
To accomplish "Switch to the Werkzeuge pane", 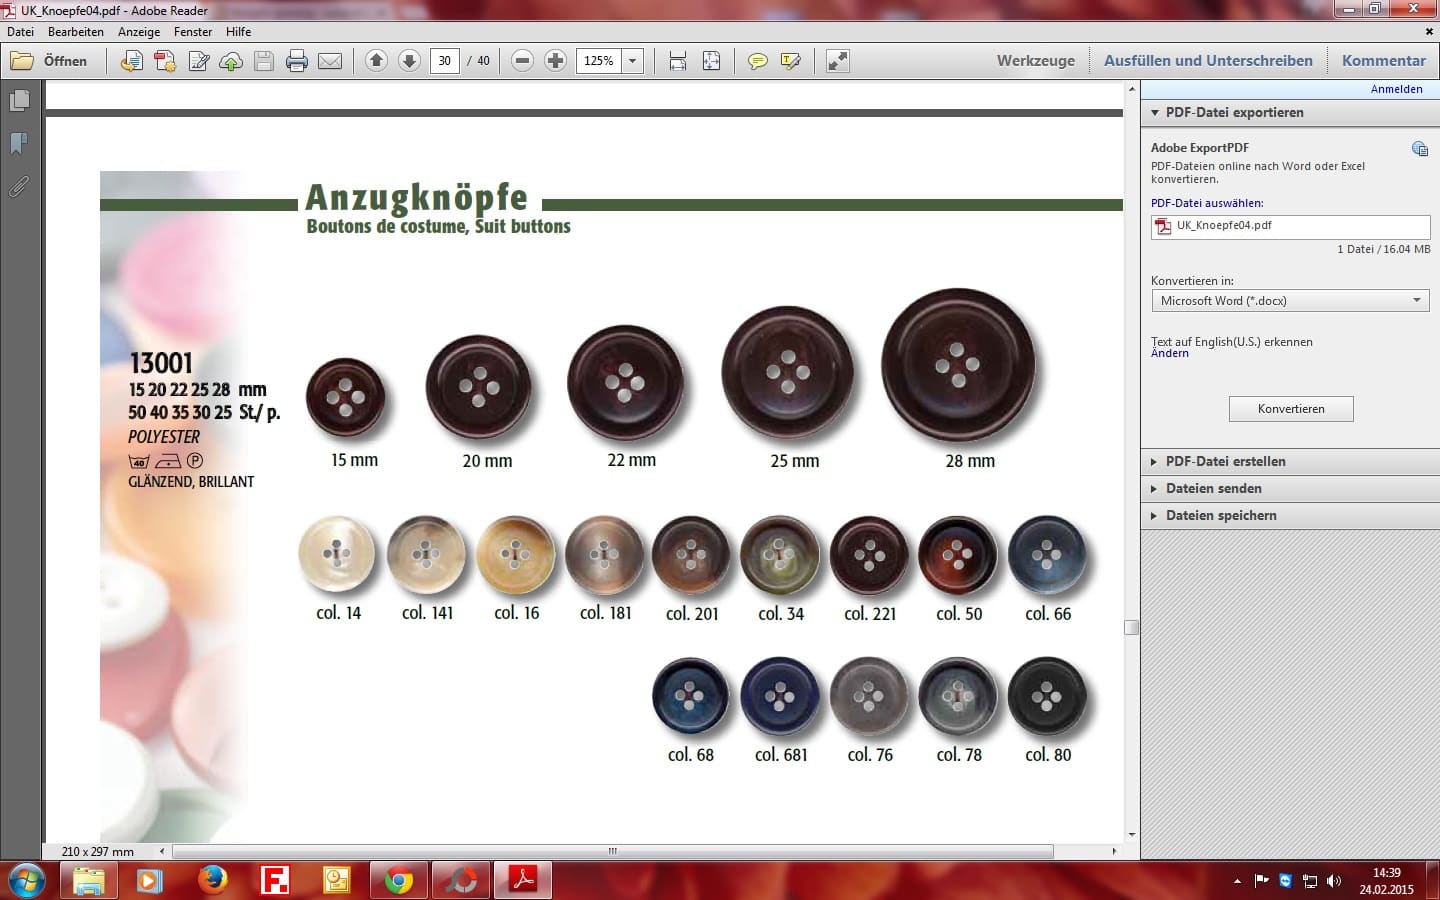I will pyautogui.click(x=1036, y=60).
